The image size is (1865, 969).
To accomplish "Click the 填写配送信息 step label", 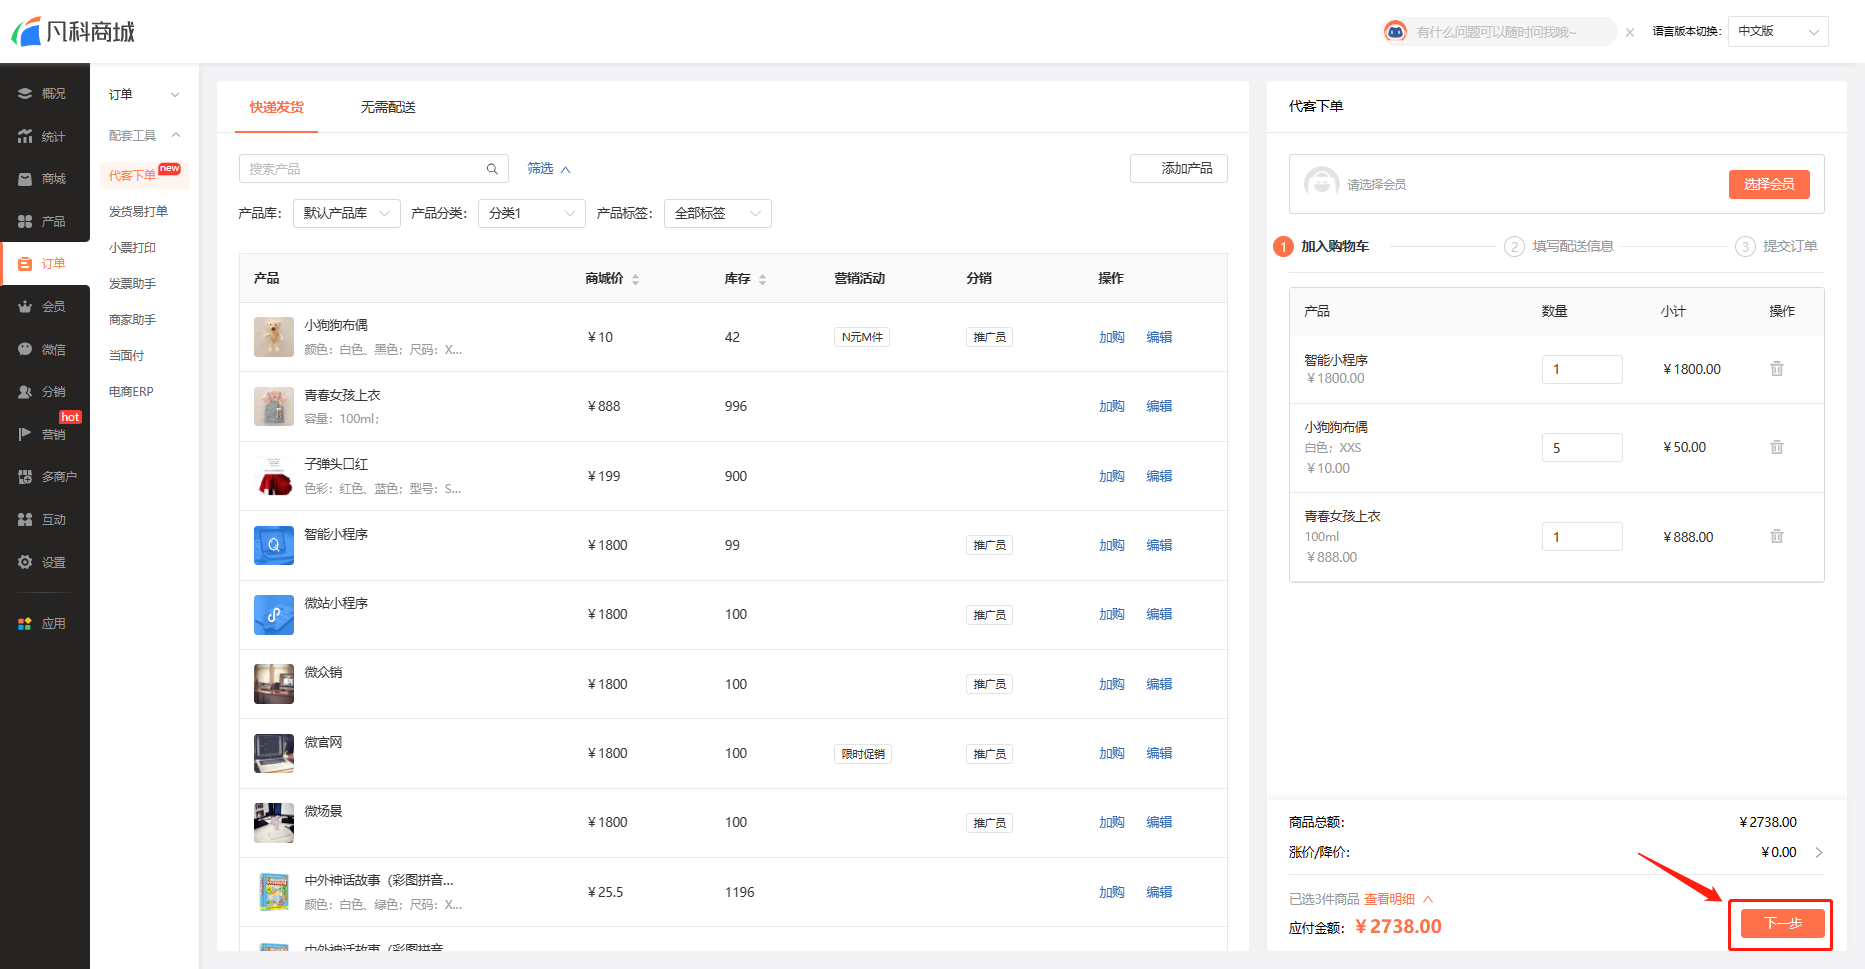I will [x=1573, y=246].
